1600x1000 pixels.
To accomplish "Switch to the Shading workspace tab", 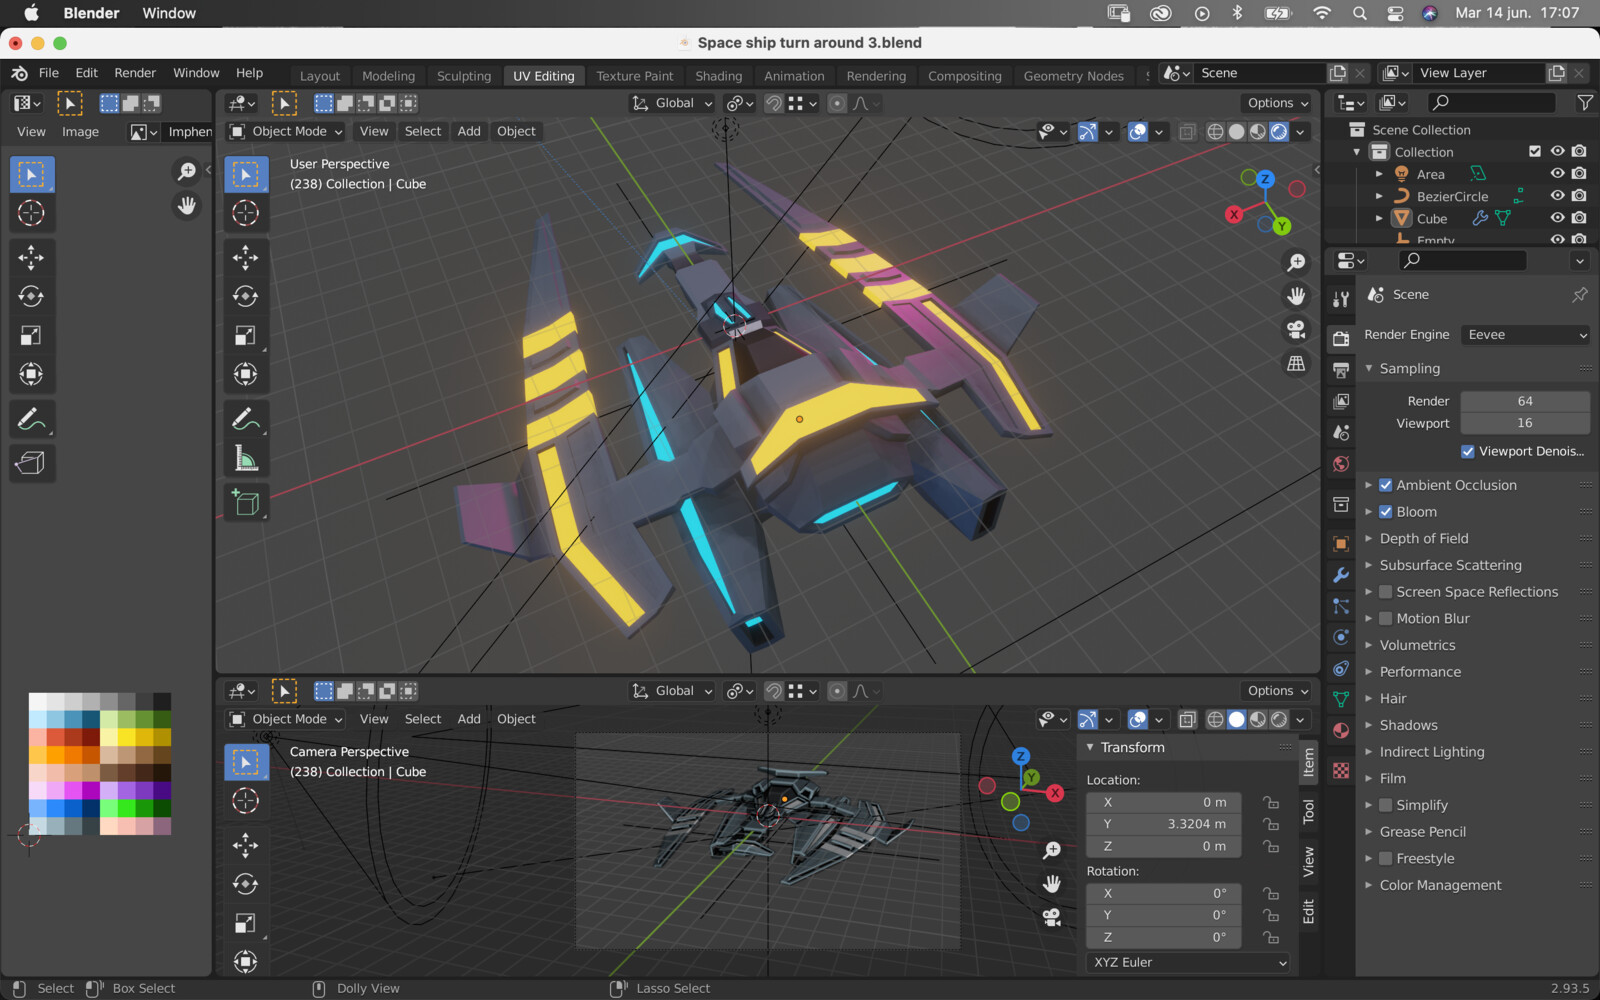I will [718, 76].
